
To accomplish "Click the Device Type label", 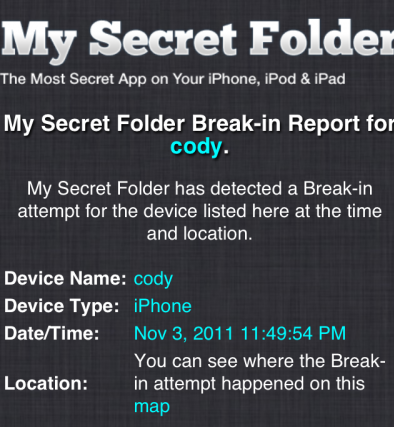I will [62, 306].
